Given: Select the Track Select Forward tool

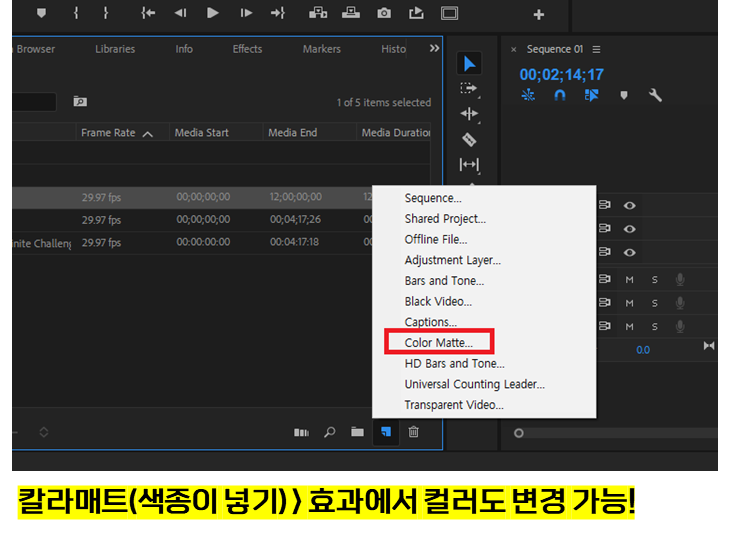Looking at the screenshot, I should (x=469, y=89).
